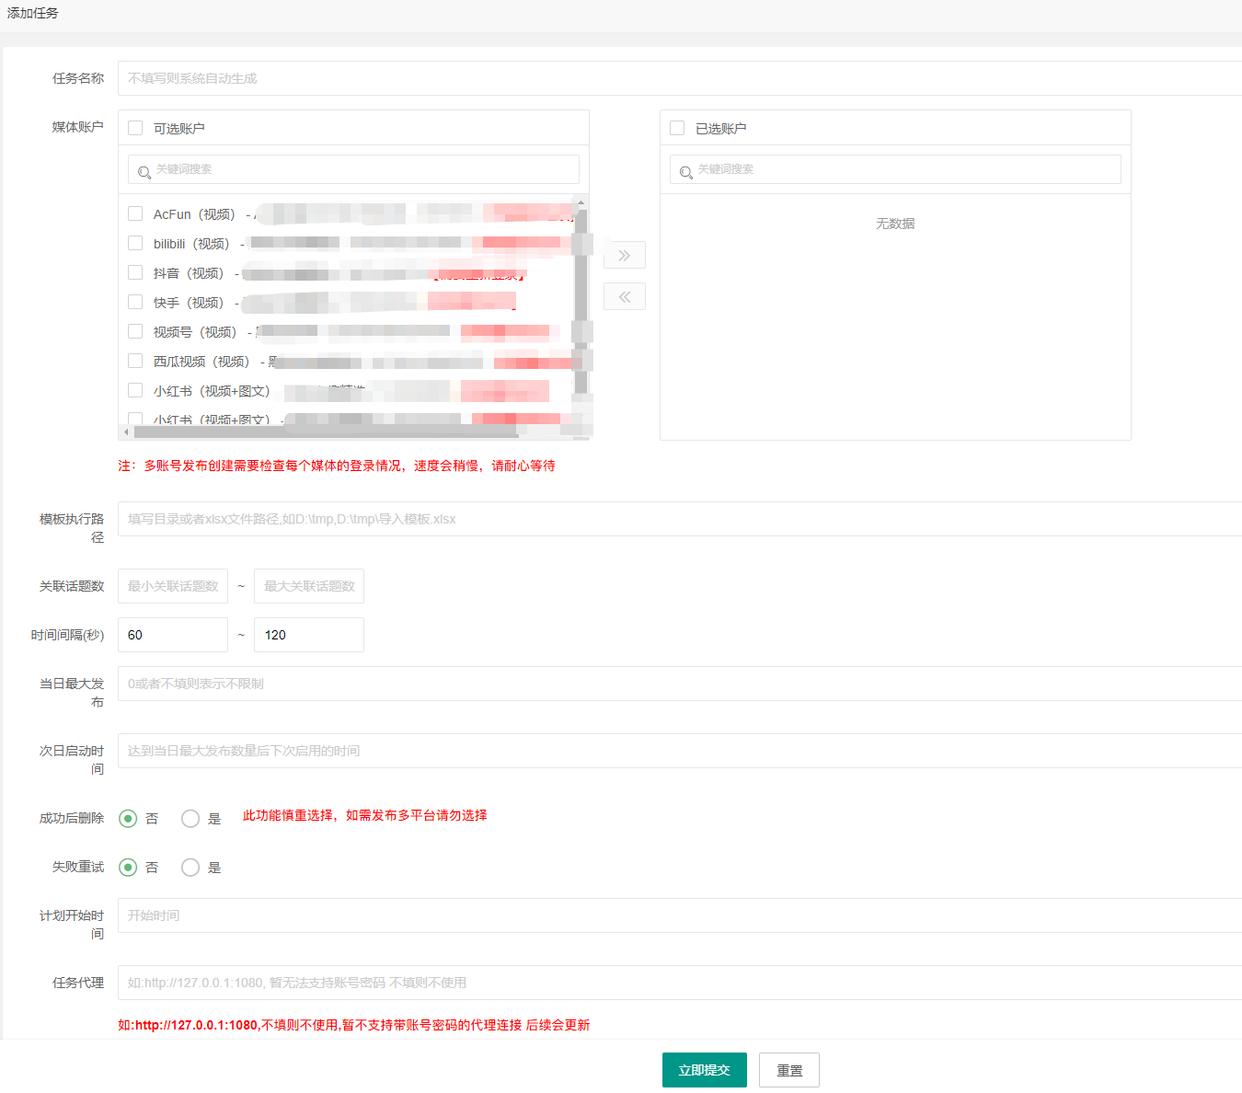
Task: Focus the 任务名称 input field
Action: click(x=680, y=78)
